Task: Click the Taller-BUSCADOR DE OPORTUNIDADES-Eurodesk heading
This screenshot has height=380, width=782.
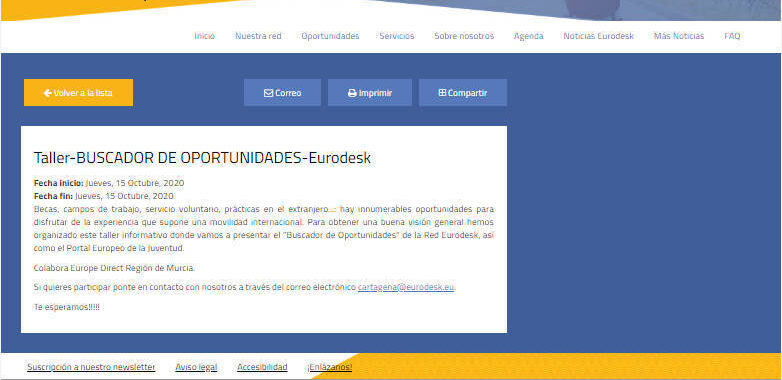Action: pos(202,158)
